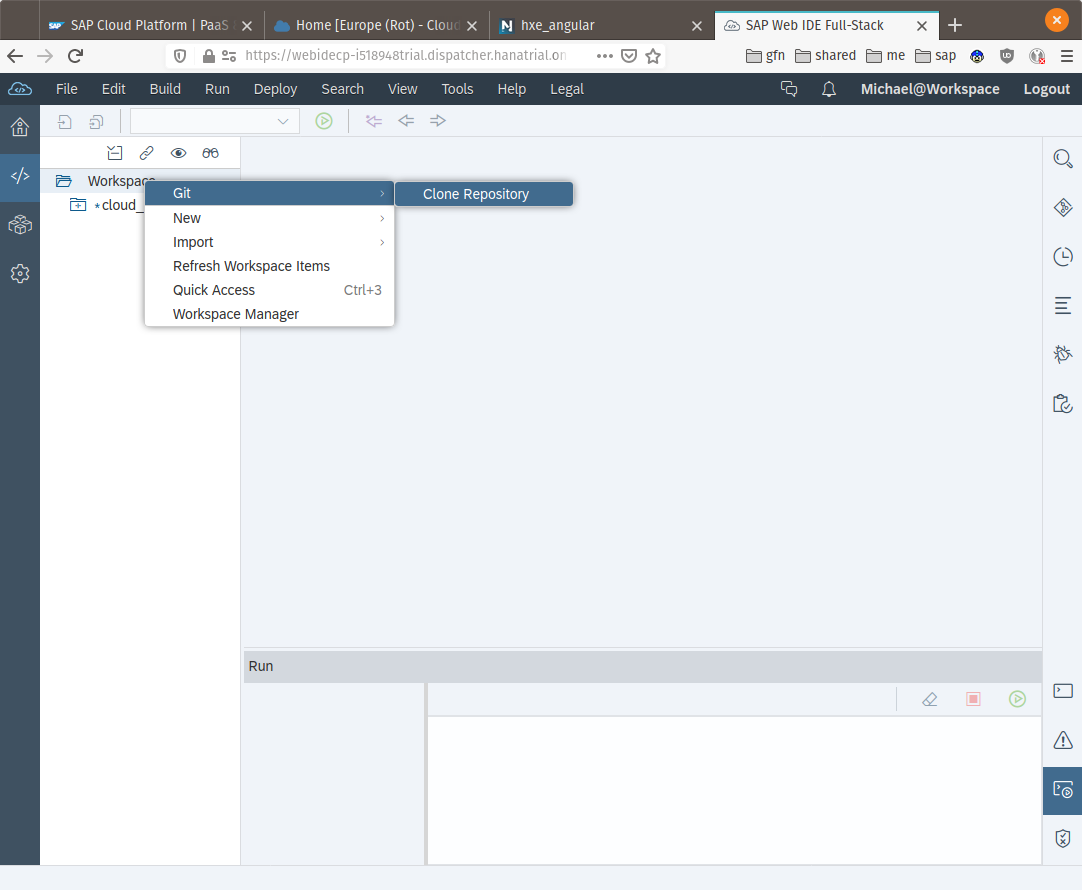Expand the cloud_ project folder
Viewport: 1082px width, 890px height.
[78, 205]
